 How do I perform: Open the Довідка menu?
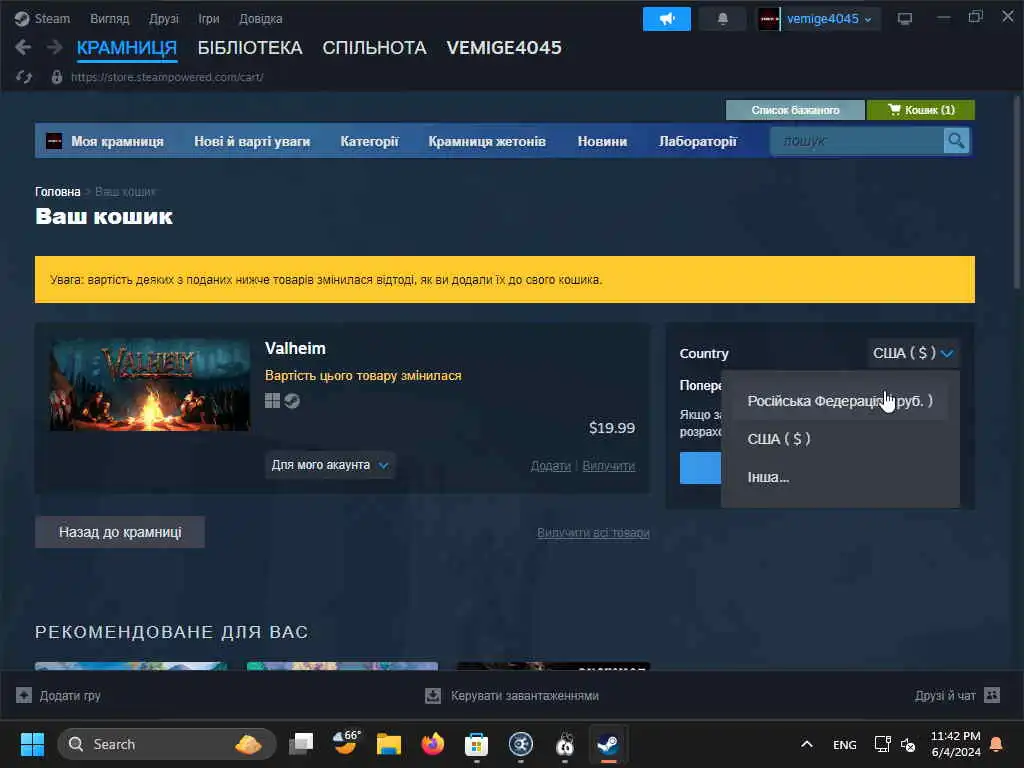click(x=261, y=19)
